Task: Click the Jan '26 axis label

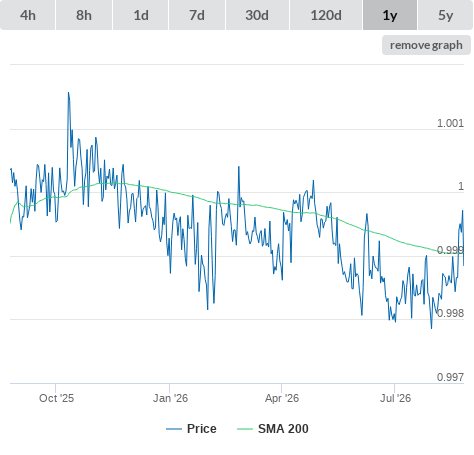Action: [170, 398]
